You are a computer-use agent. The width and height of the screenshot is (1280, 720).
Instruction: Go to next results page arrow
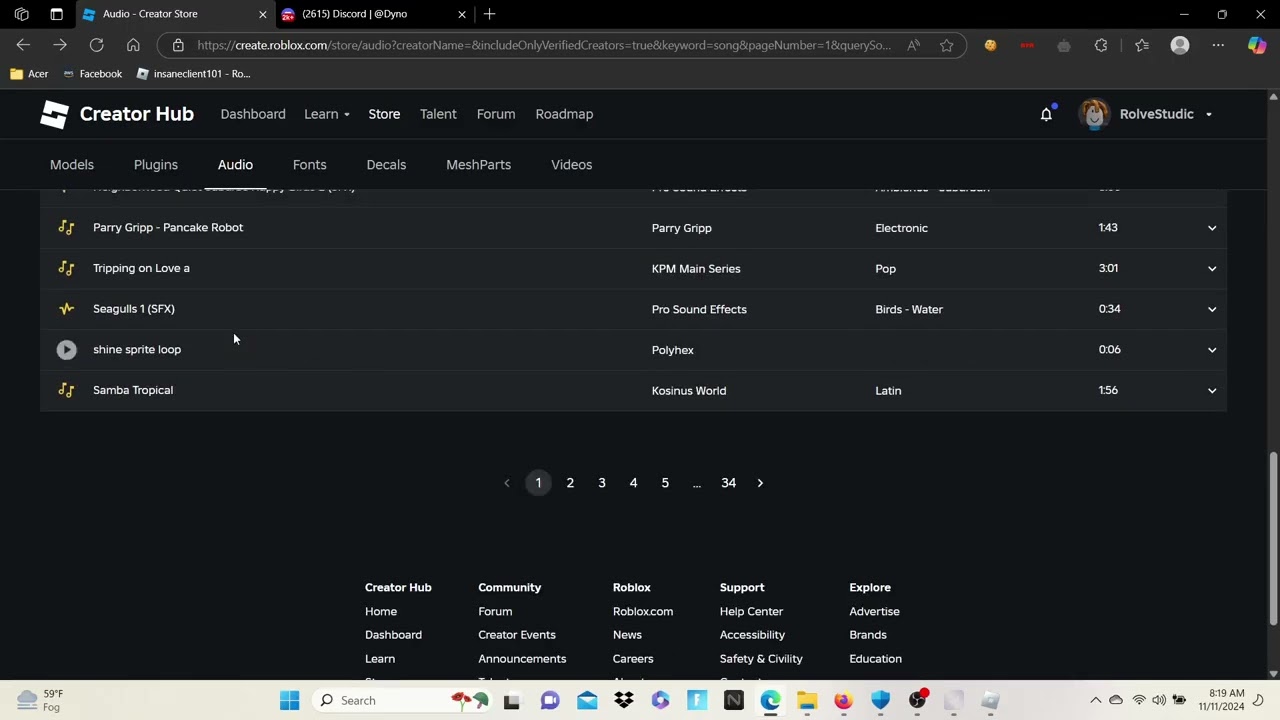pos(760,483)
